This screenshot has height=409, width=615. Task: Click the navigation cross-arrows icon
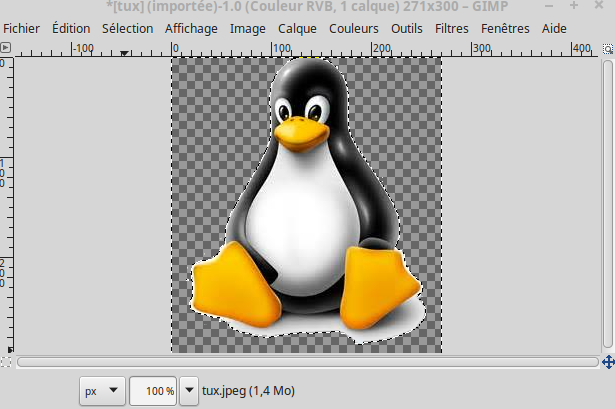click(608, 362)
